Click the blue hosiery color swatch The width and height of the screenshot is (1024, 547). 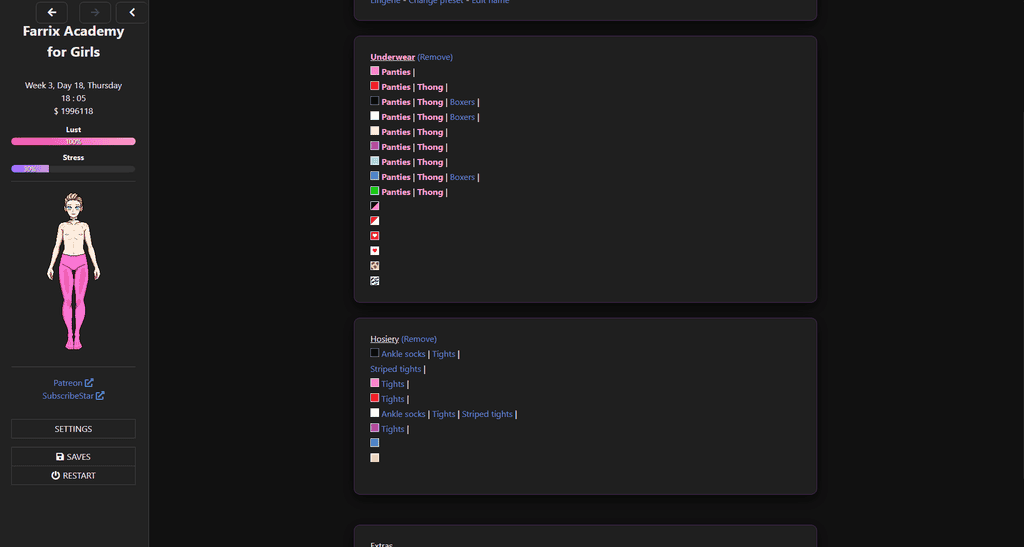(375, 443)
